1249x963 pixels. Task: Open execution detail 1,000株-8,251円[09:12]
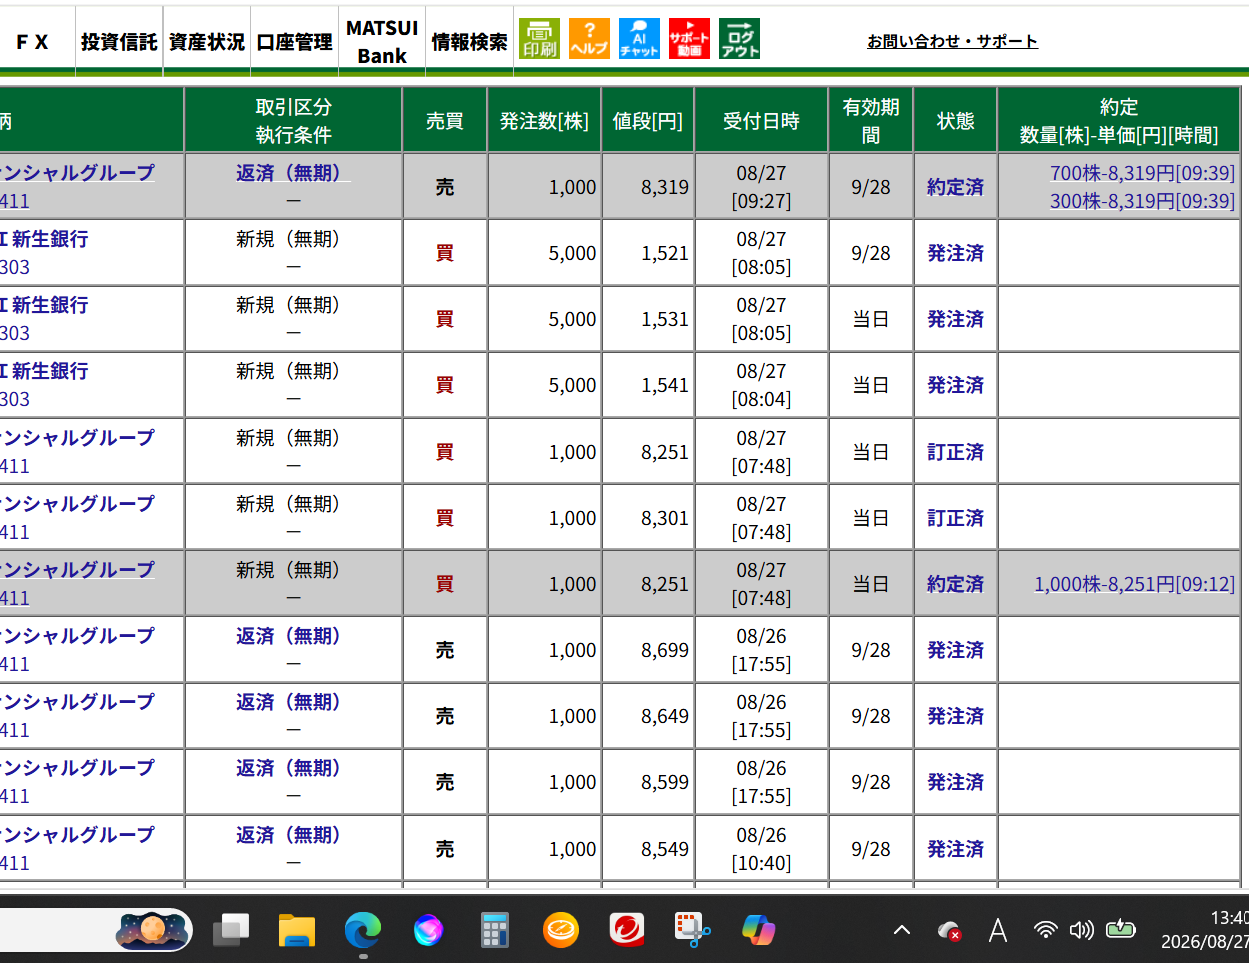point(1135,584)
